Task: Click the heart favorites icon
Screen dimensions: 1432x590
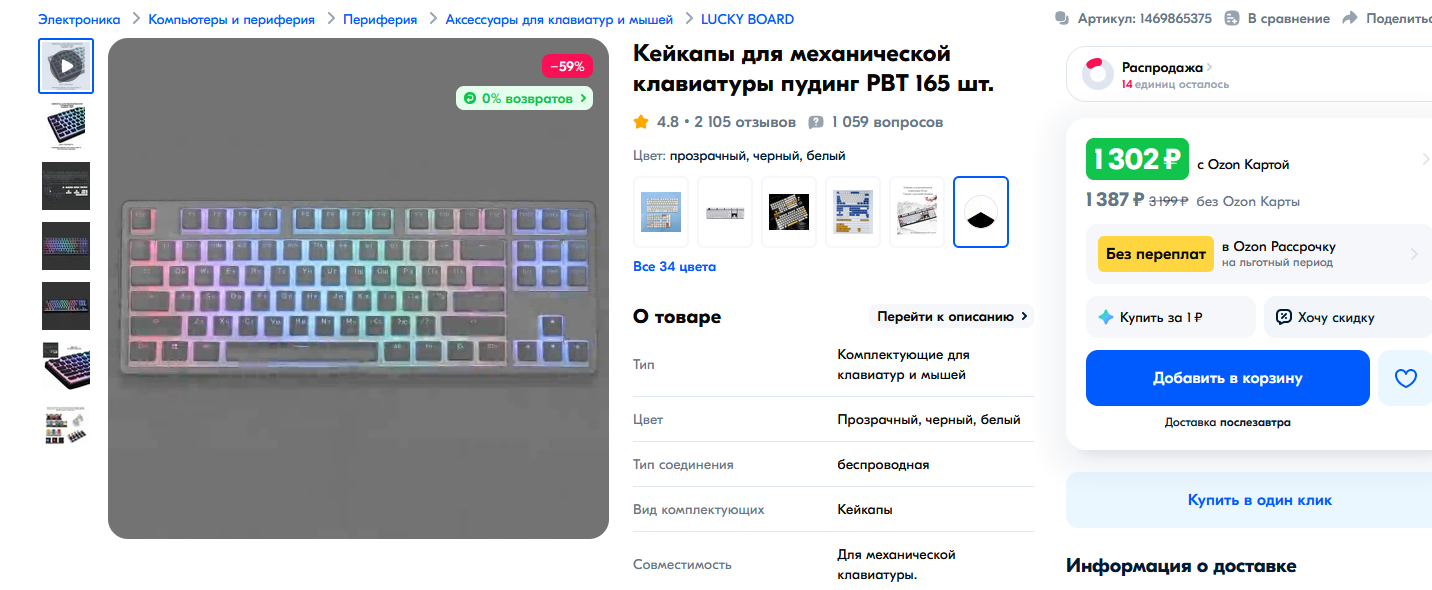Action: coord(1406,378)
